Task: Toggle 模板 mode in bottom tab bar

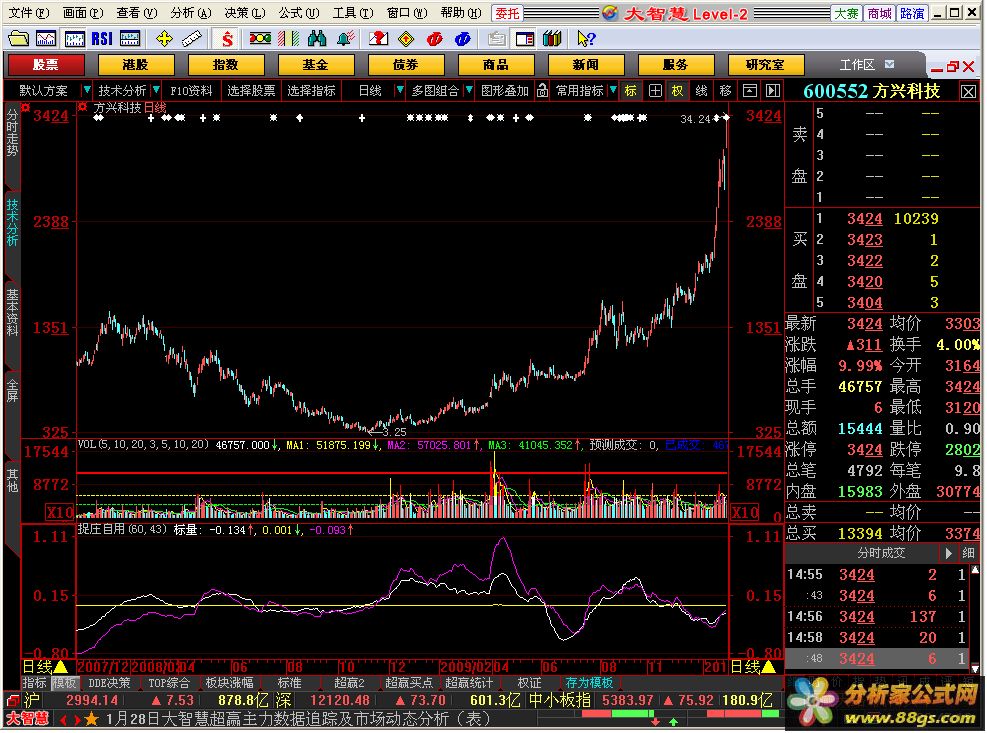Action: pyautogui.click(x=64, y=683)
